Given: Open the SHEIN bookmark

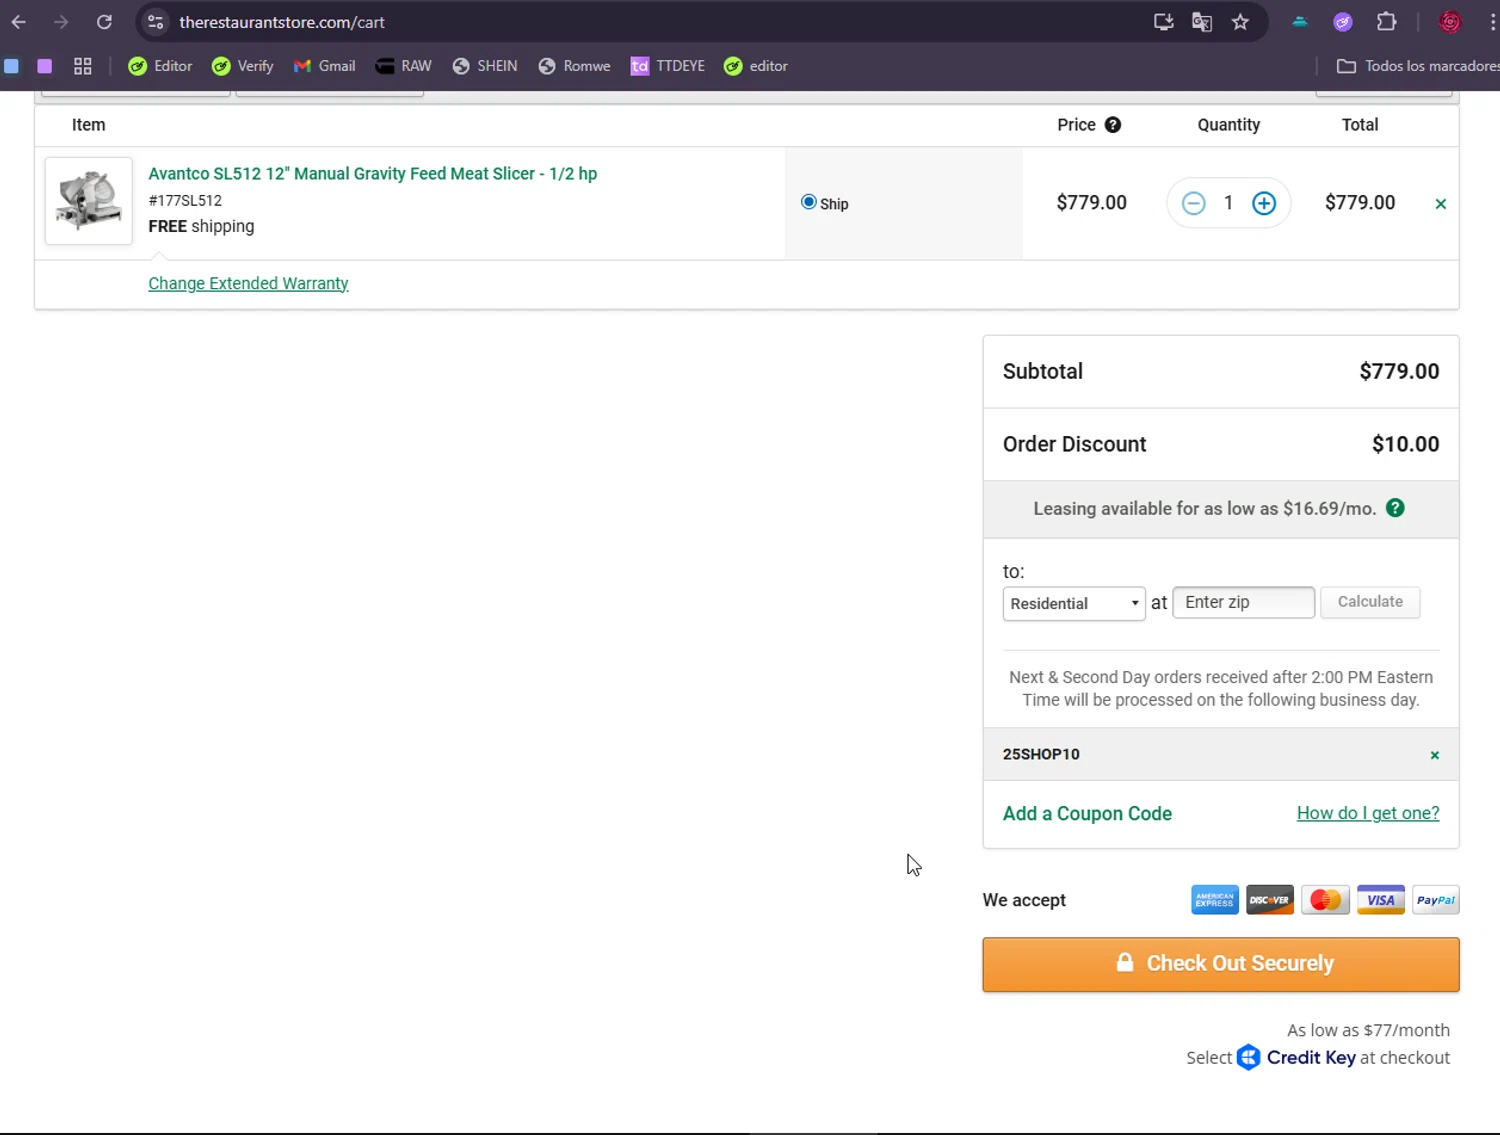Looking at the screenshot, I should [x=485, y=66].
